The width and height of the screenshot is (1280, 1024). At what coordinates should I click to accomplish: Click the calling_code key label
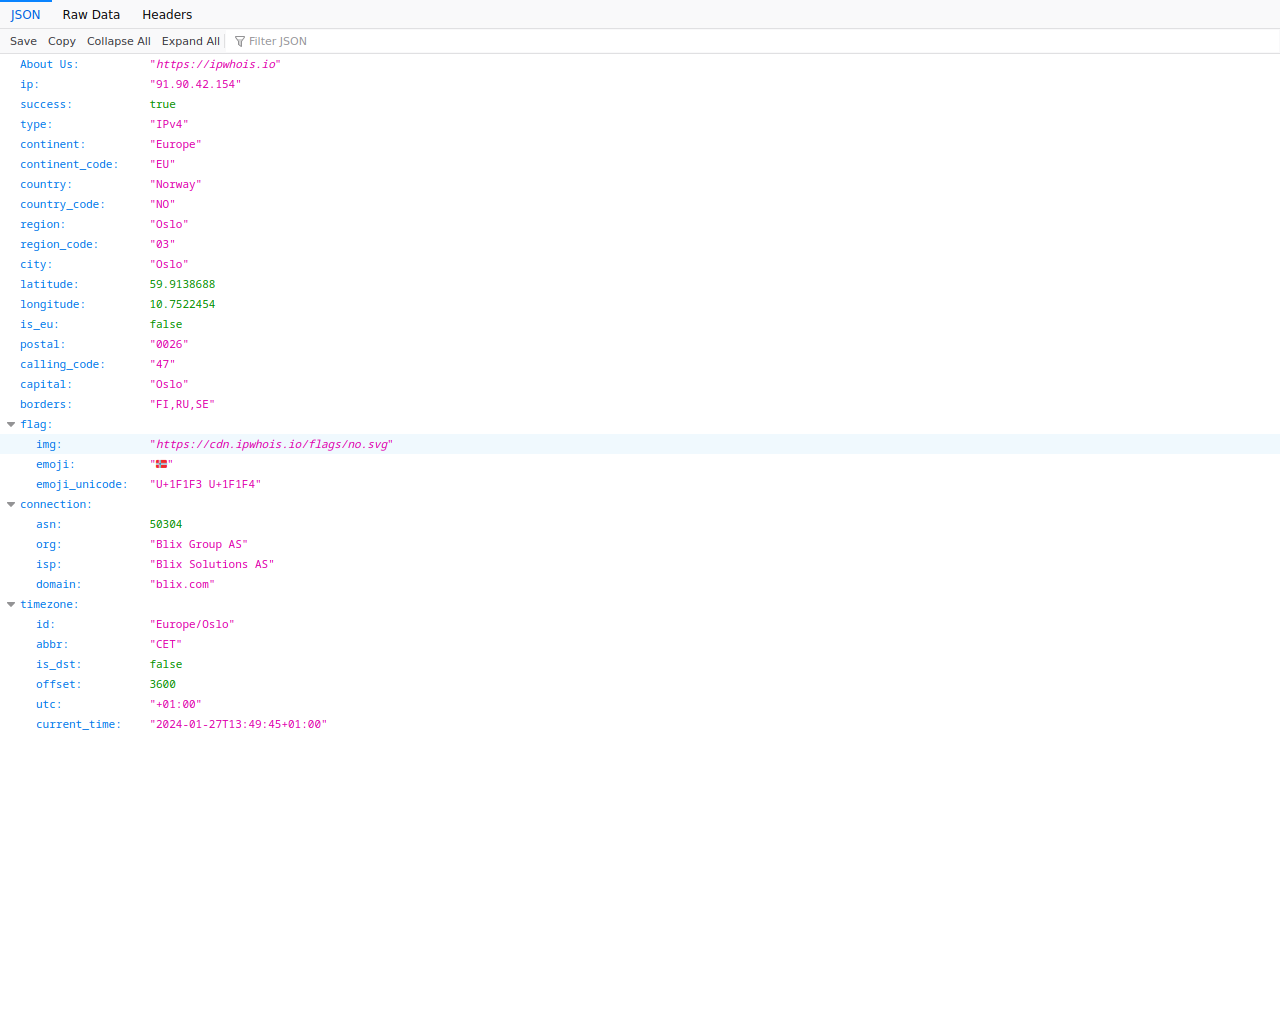[x=62, y=364]
